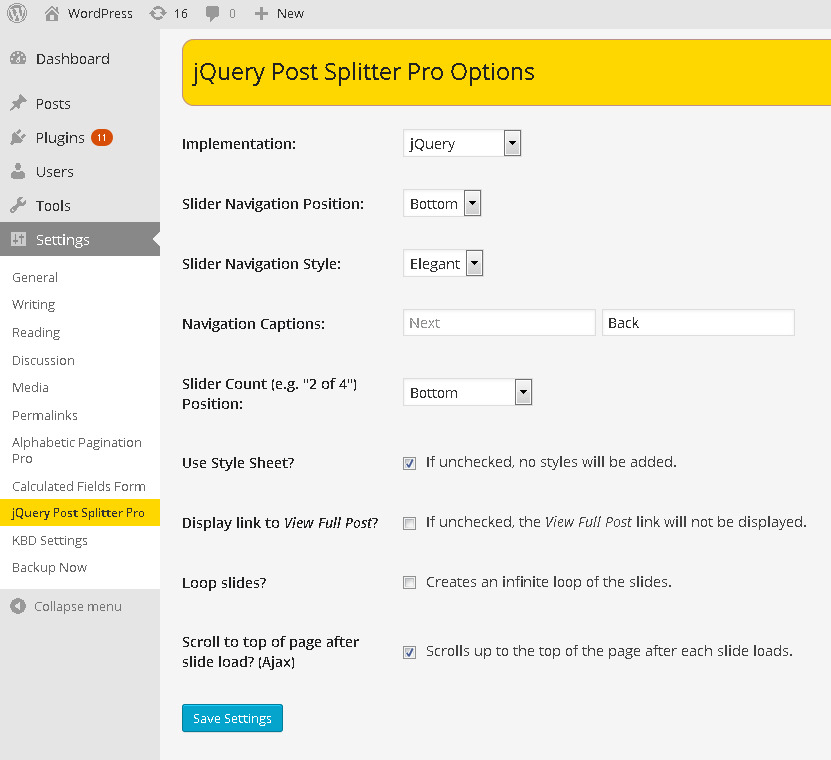
Task: Collapse the menu using the arrow icon
Action: [x=18, y=606]
